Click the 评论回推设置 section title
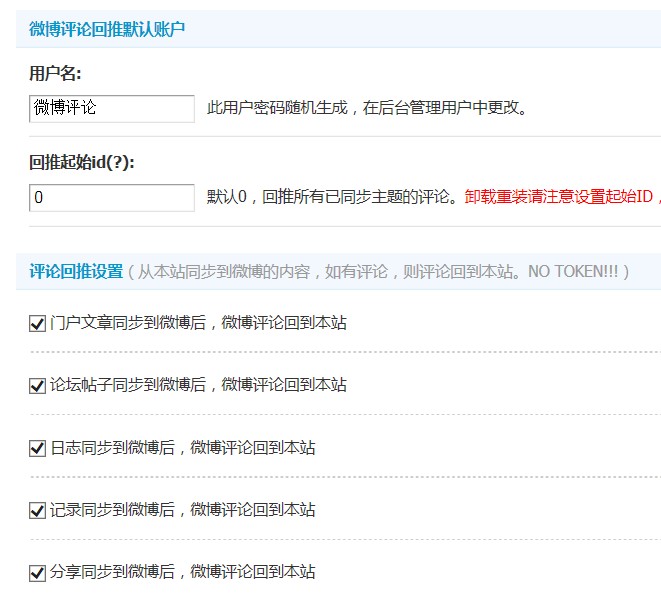This screenshot has height=599, width=661. coord(76,271)
